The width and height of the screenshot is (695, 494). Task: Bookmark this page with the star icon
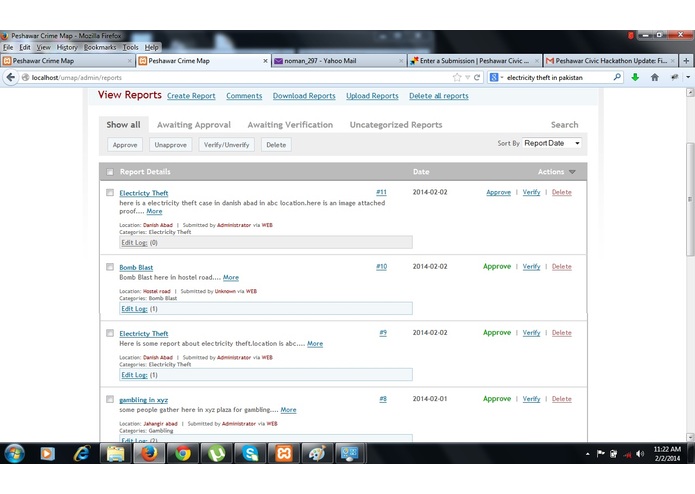(457, 78)
